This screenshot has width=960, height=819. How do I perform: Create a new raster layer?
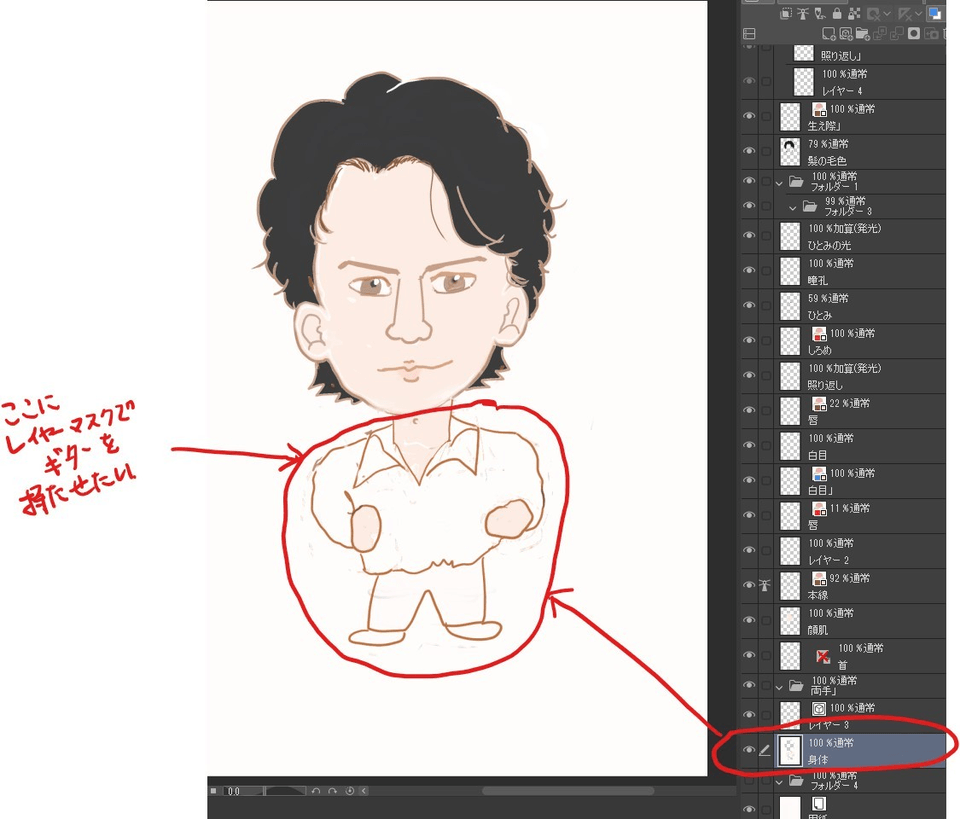(x=829, y=34)
